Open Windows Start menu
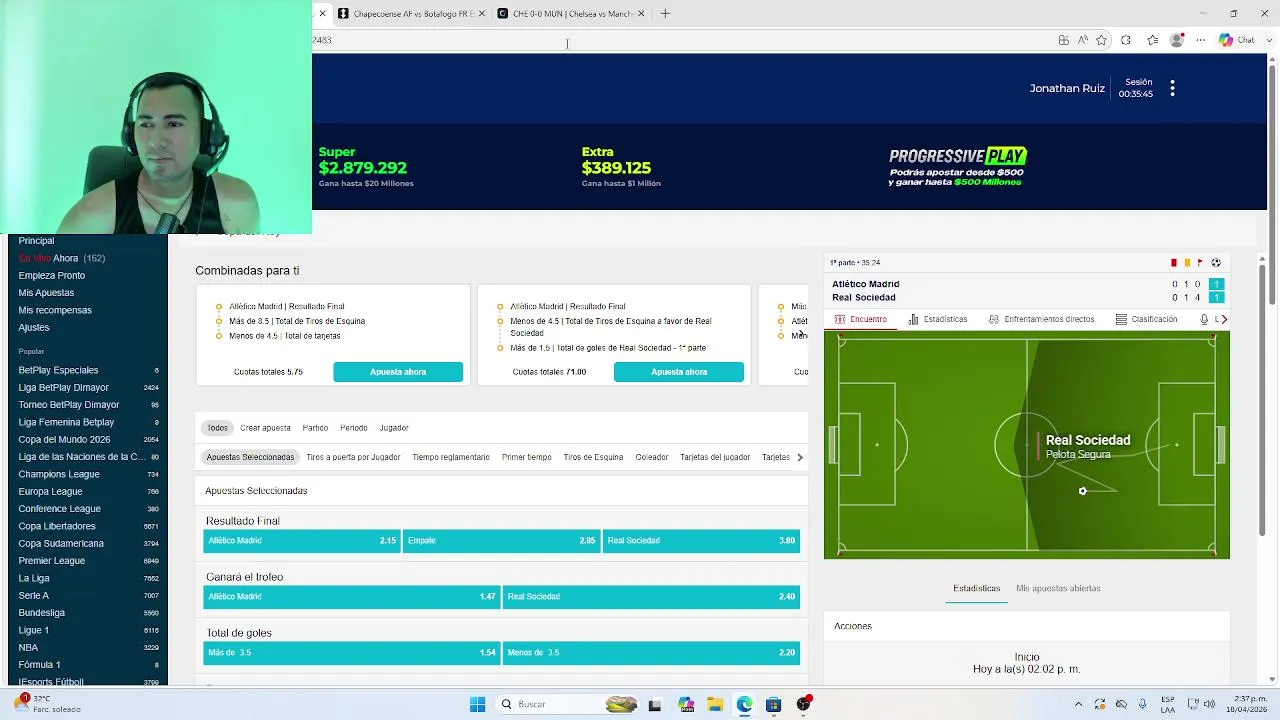Image resolution: width=1280 pixels, height=720 pixels. pyautogui.click(x=477, y=704)
